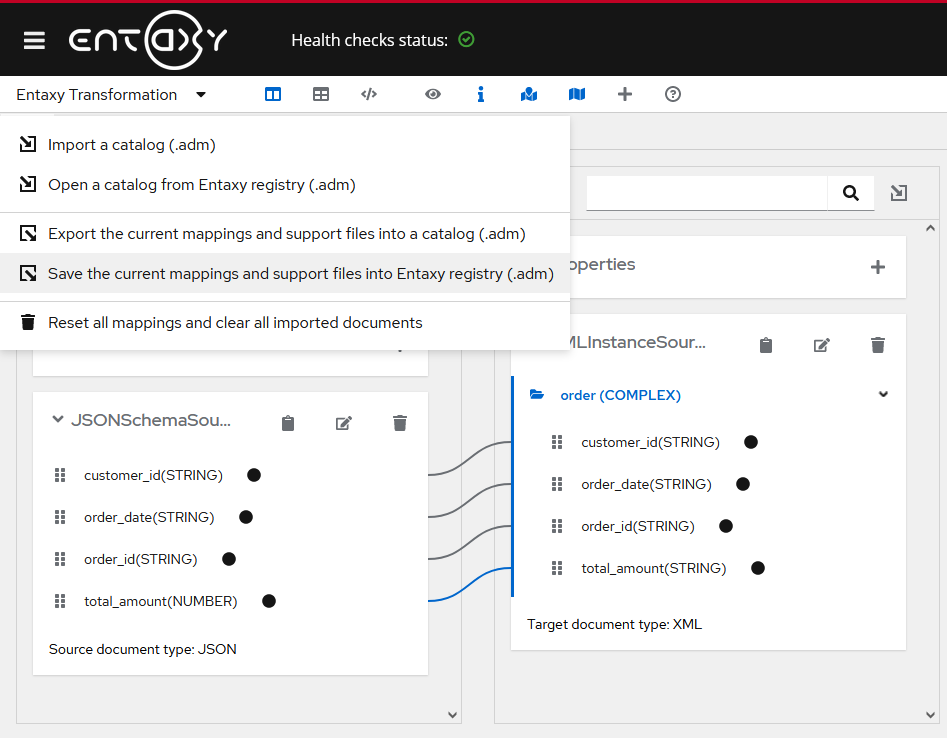Click the folded map icon in toolbar

pos(577,94)
